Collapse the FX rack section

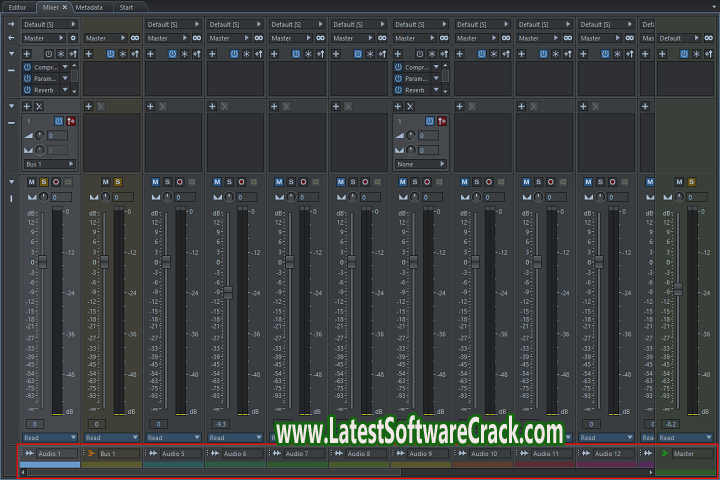point(11,68)
